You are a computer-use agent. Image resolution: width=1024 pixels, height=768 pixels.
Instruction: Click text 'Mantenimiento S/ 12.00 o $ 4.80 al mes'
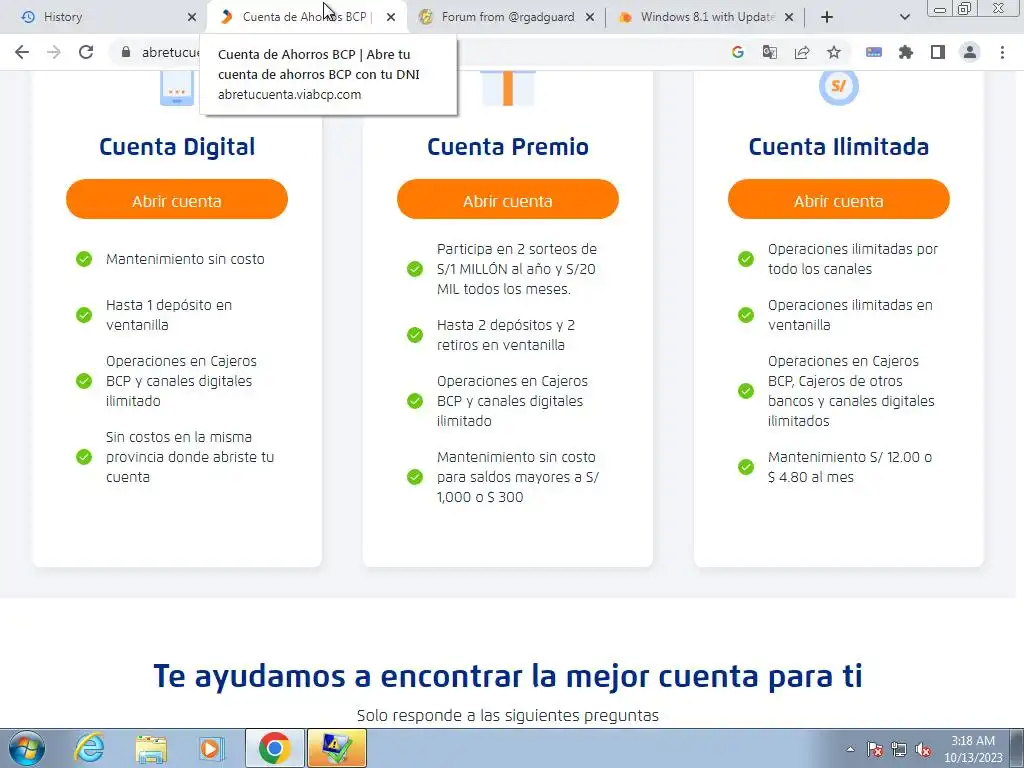(x=850, y=467)
